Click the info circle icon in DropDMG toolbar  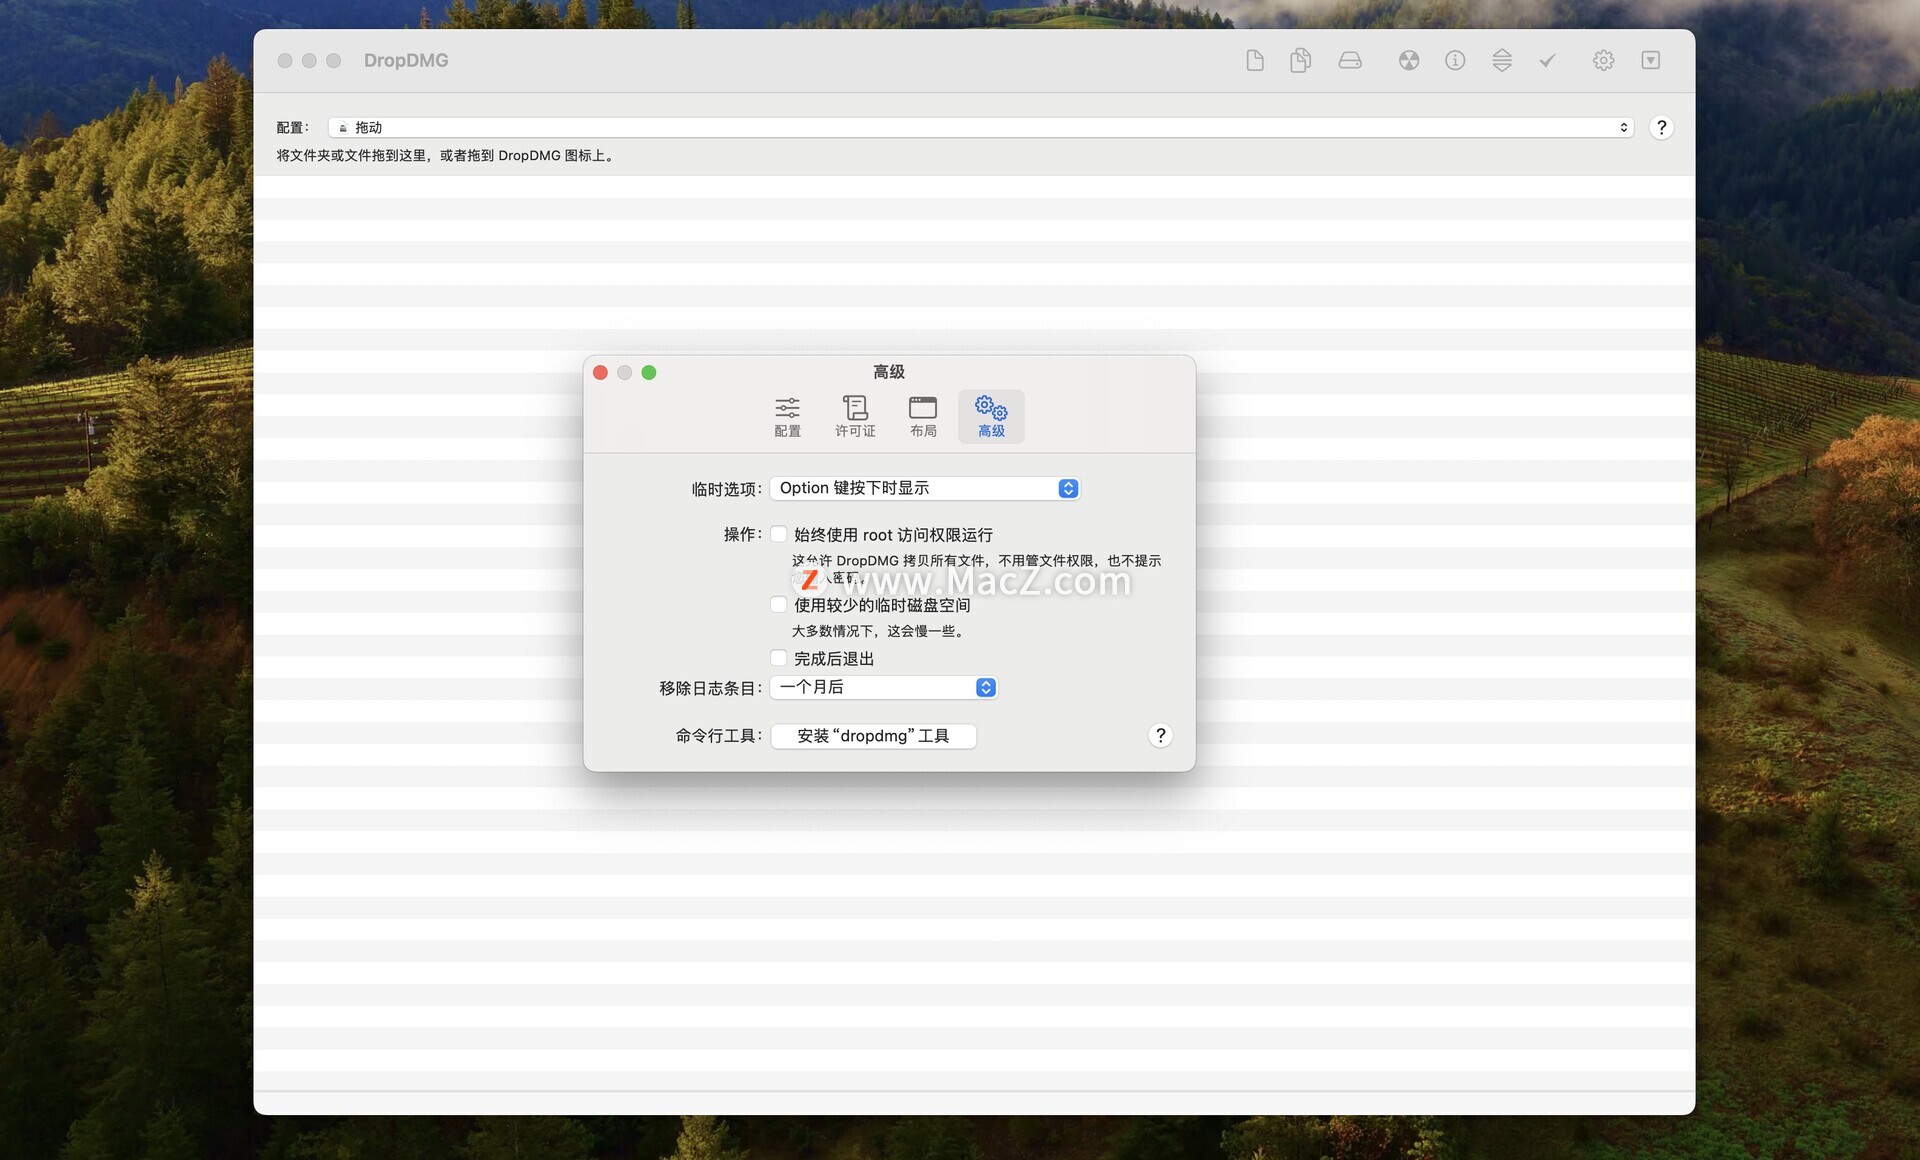pyautogui.click(x=1455, y=61)
